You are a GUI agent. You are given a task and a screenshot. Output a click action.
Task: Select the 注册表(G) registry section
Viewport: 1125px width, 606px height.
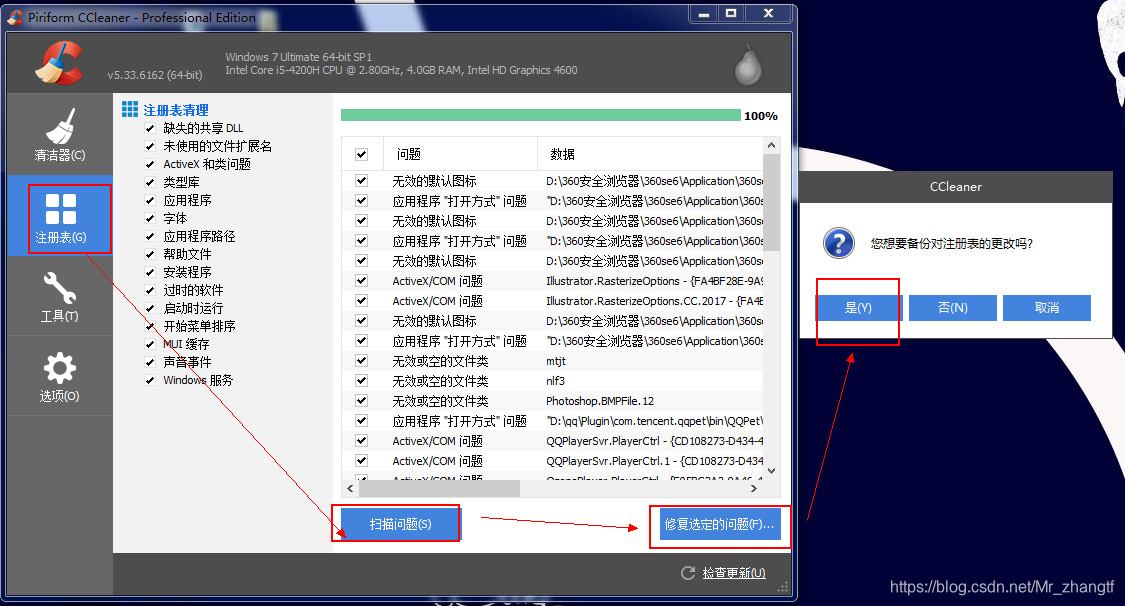pyautogui.click(x=60, y=216)
